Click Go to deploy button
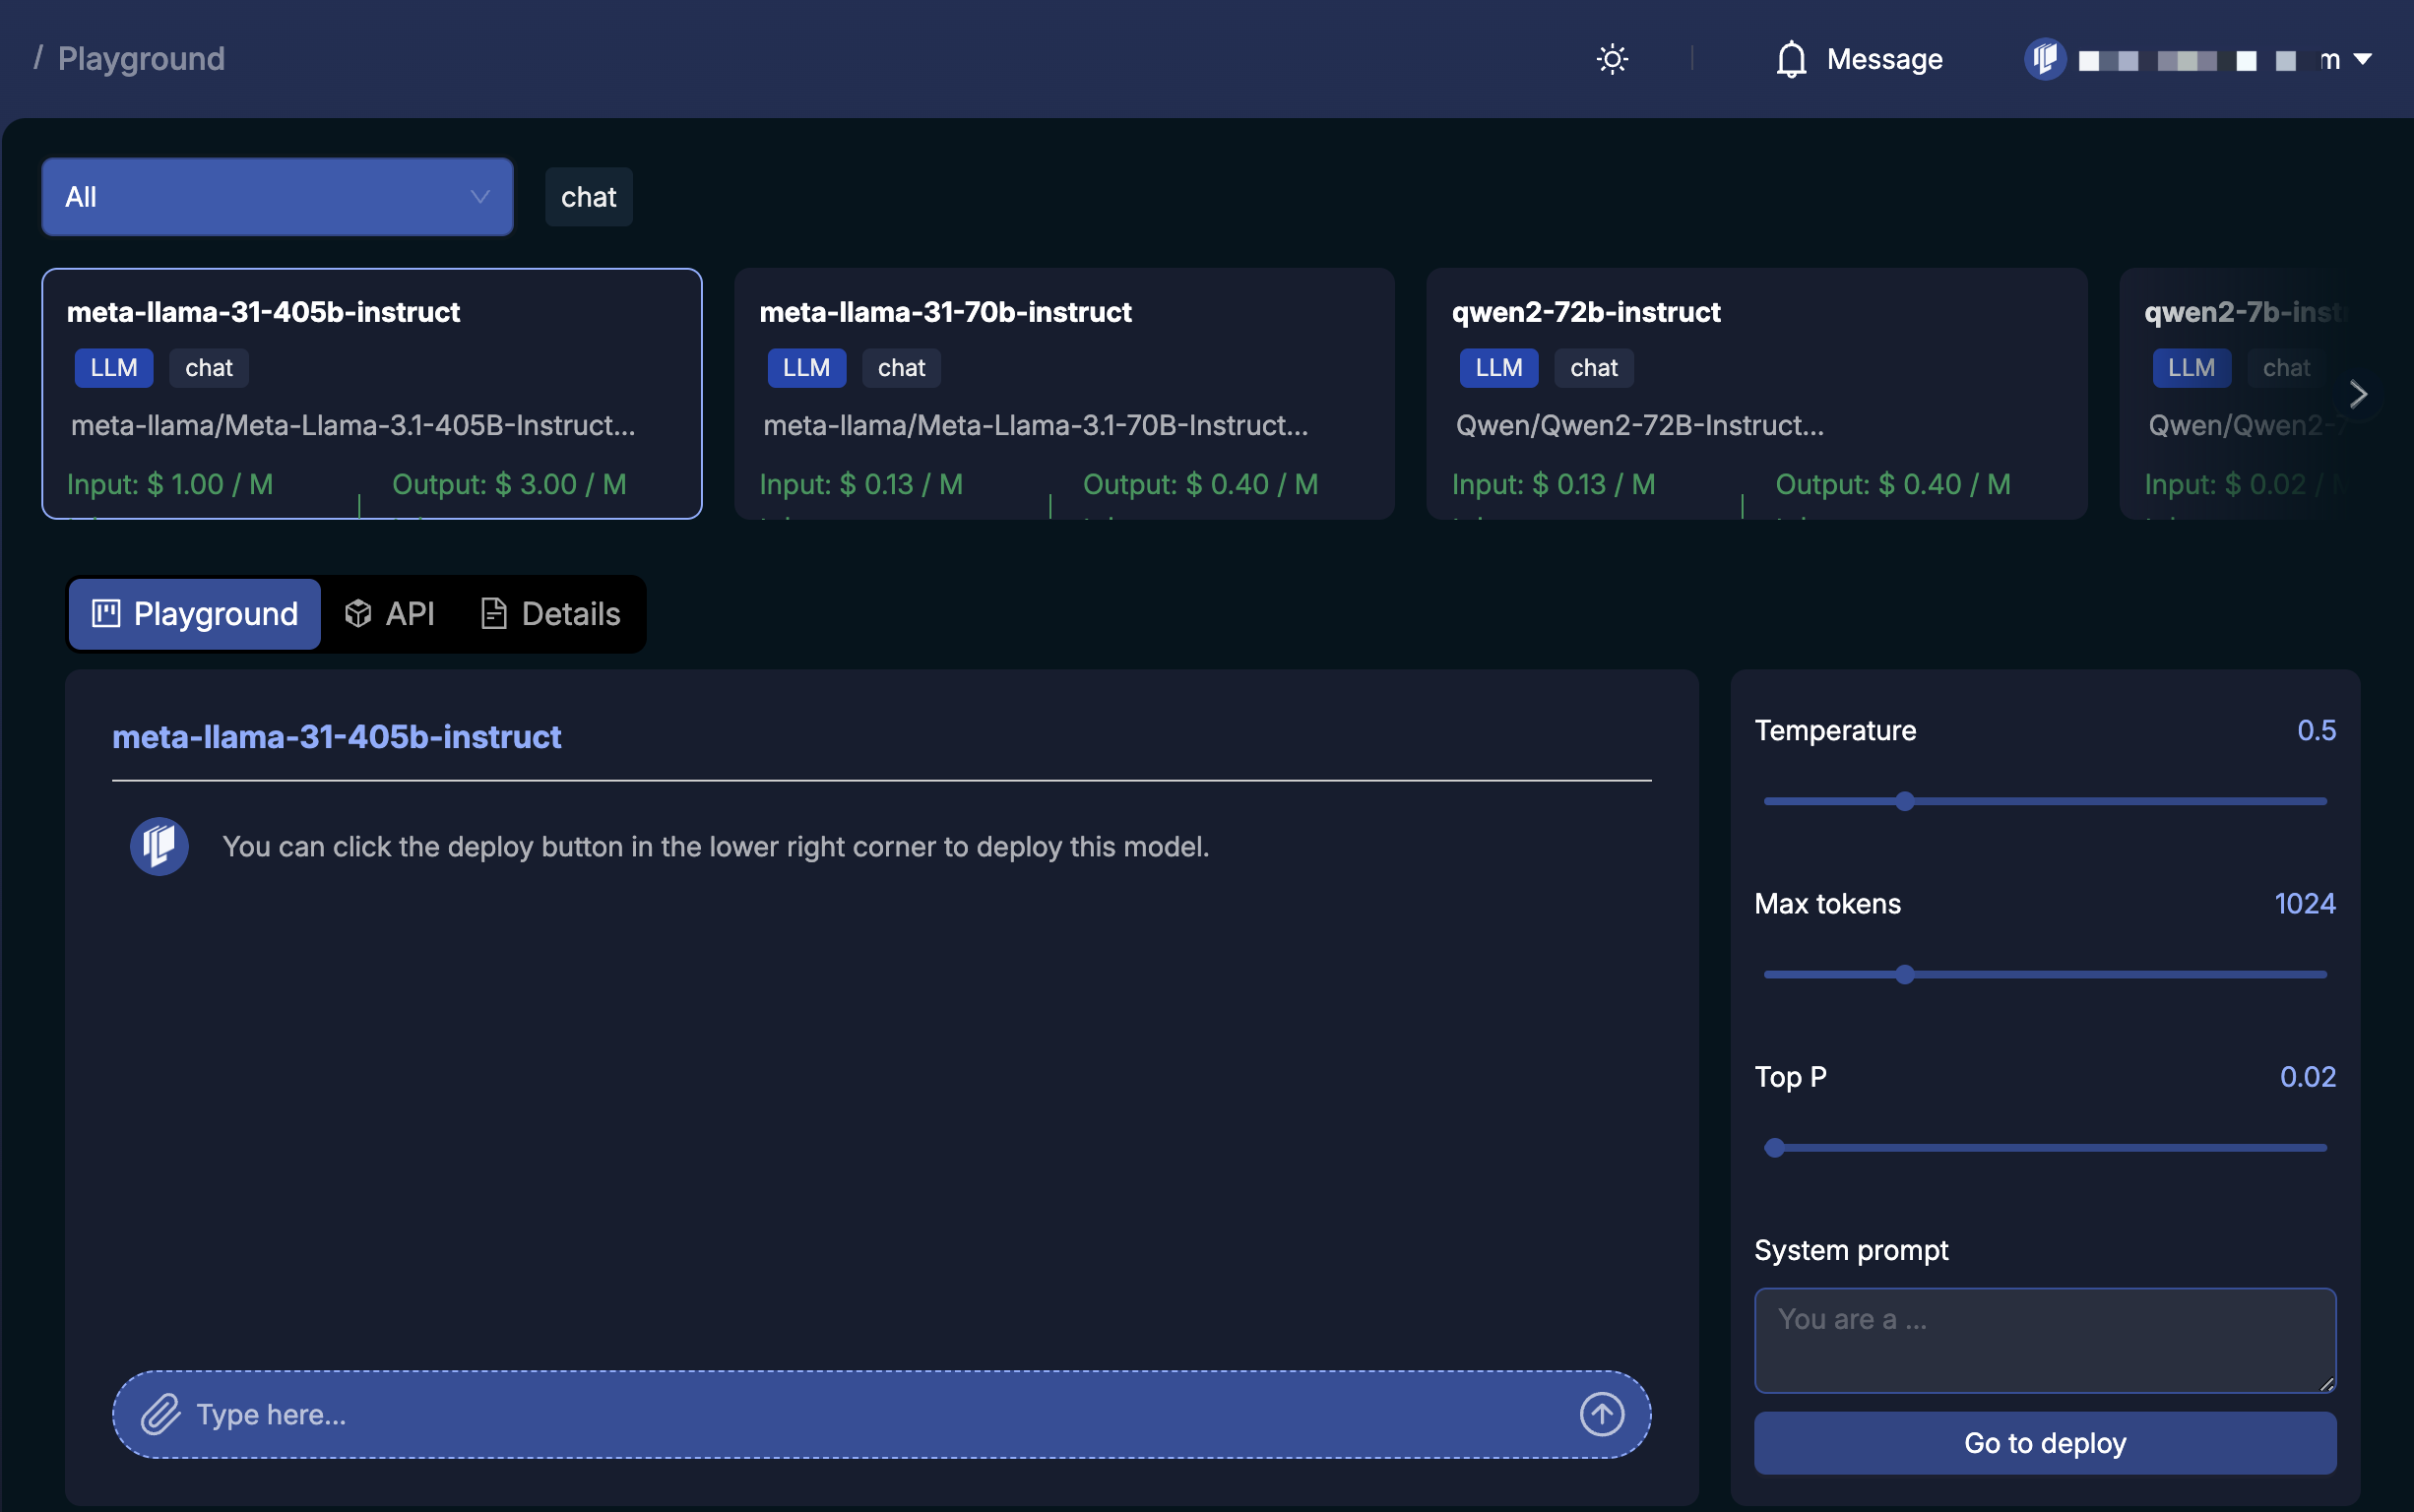The height and width of the screenshot is (1512, 2414). click(x=2044, y=1442)
